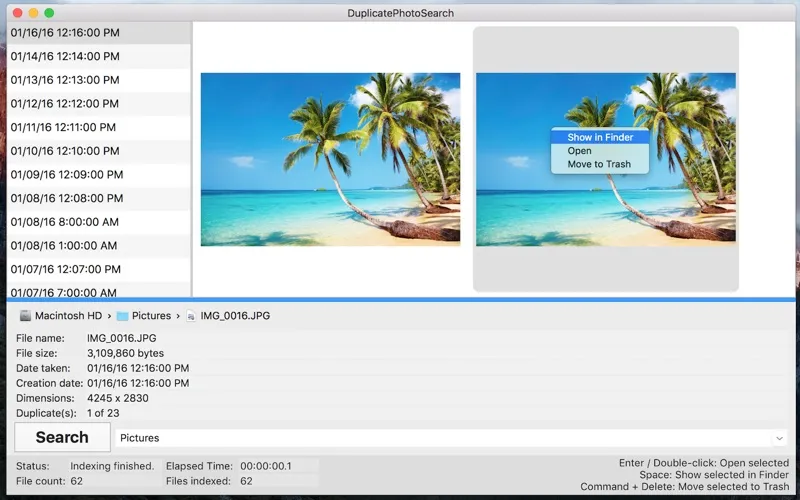Choose Move to Trash menu entry
Image resolution: width=800 pixels, height=500 pixels.
599,164
